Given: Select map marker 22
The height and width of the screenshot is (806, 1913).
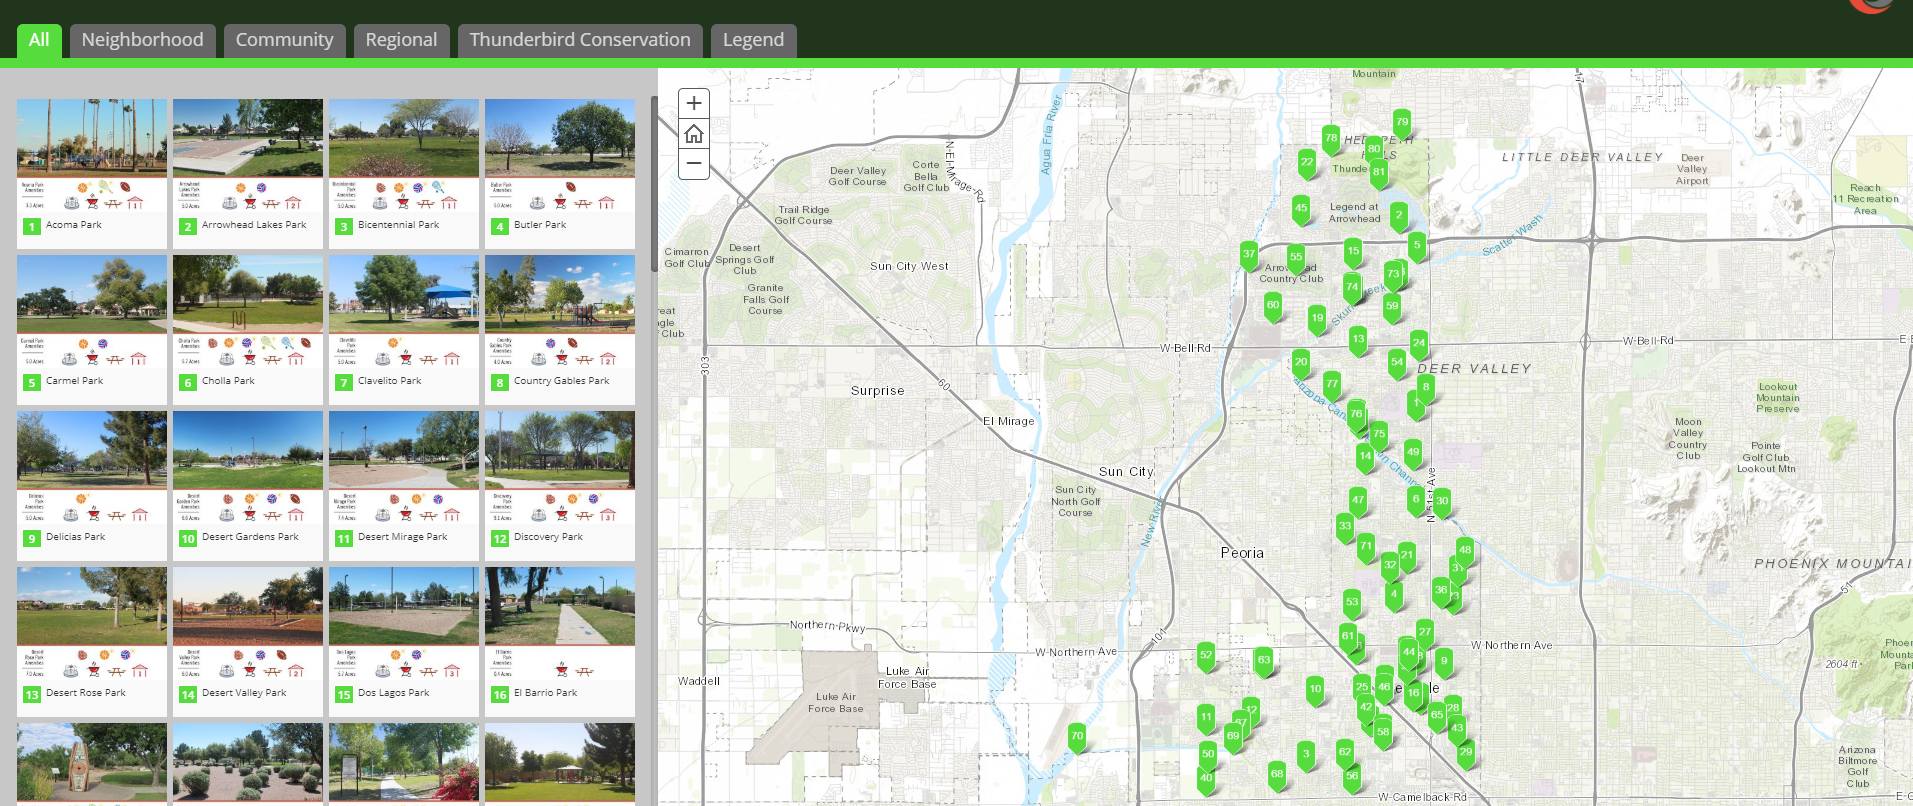Looking at the screenshot, I should 1307,163.
